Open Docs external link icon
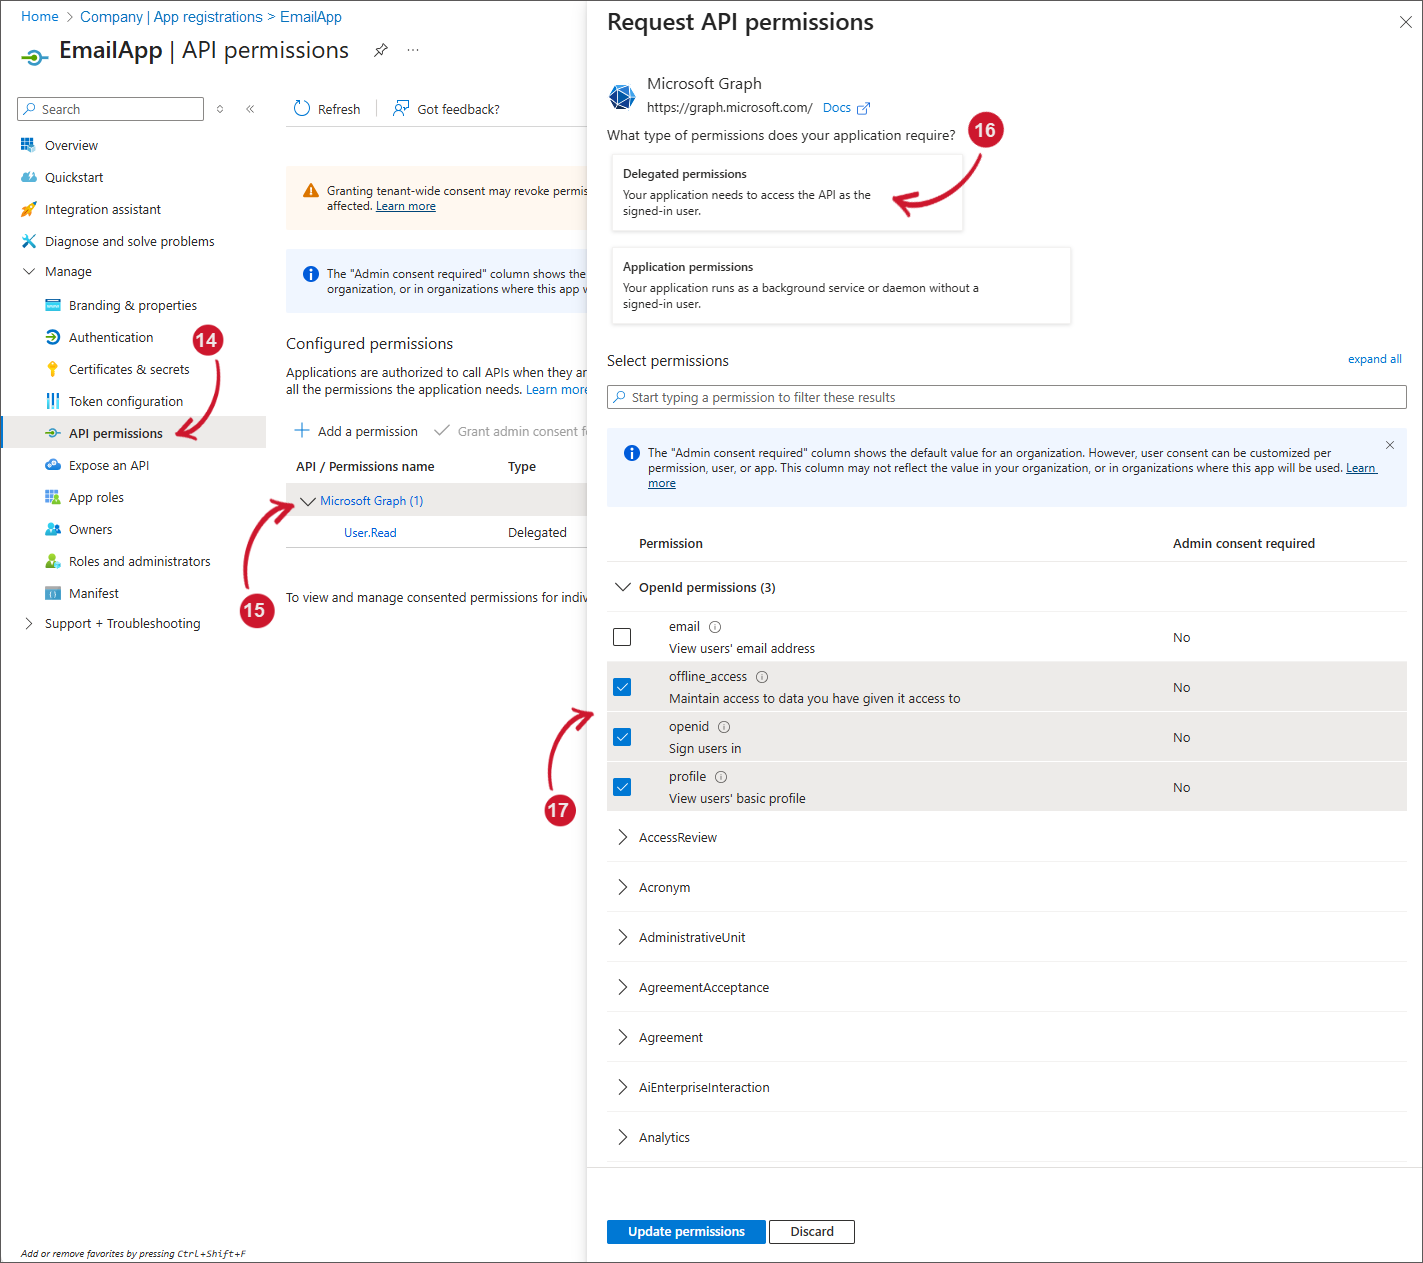1423x1263 pixels. [x=863, y=108]
